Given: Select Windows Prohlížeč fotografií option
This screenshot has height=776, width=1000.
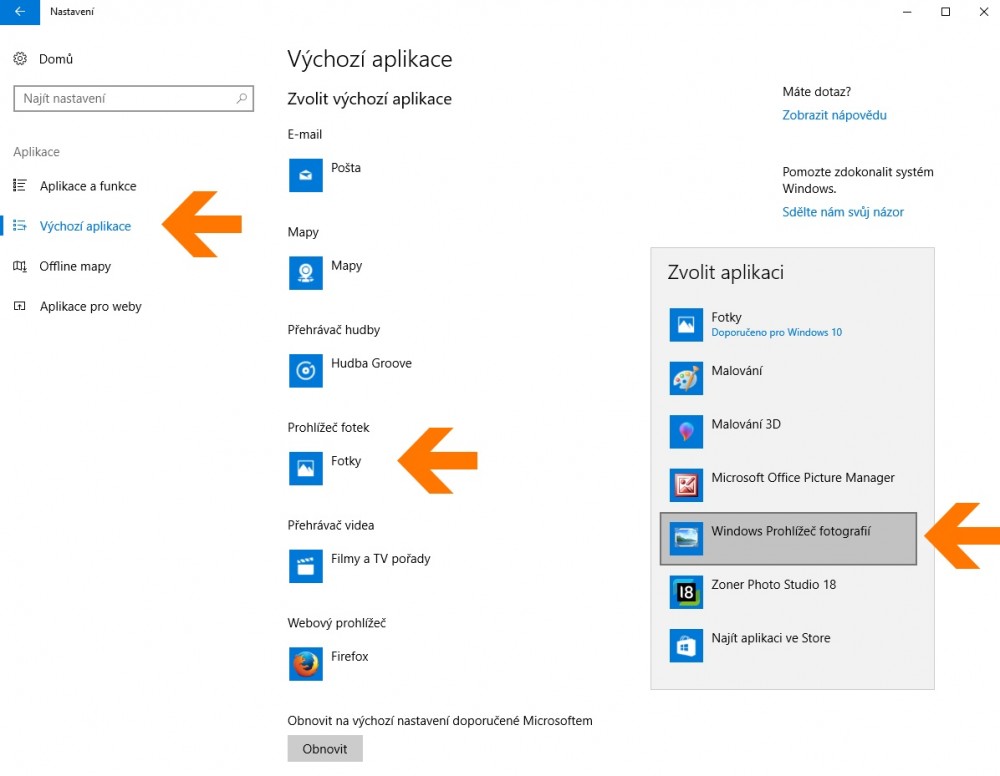Looking at the screenshot, I should [x=788, y=538].
